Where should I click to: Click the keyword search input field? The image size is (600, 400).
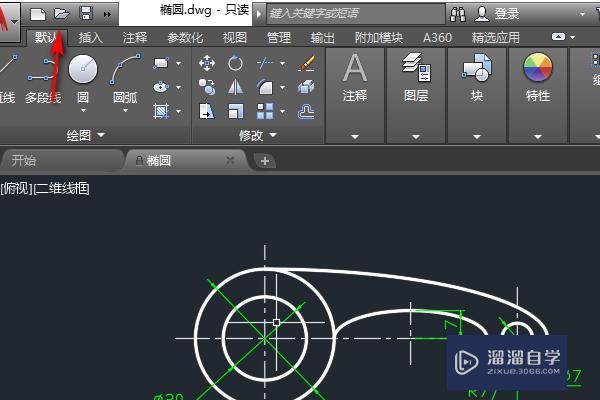coord(355,14)
